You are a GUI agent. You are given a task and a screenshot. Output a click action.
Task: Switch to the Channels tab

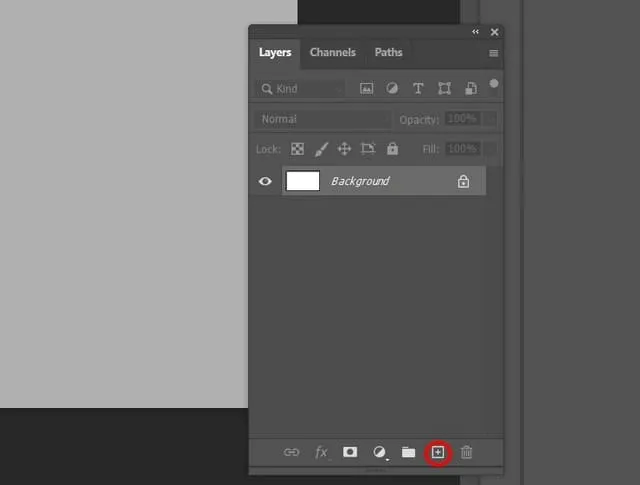click(x=333, y=52)
